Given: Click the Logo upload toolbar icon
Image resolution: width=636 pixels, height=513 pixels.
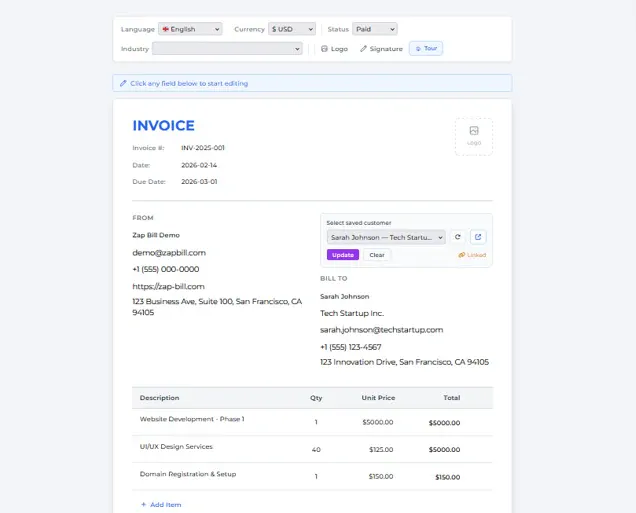Looking at the screenshot, I should 324,49.
